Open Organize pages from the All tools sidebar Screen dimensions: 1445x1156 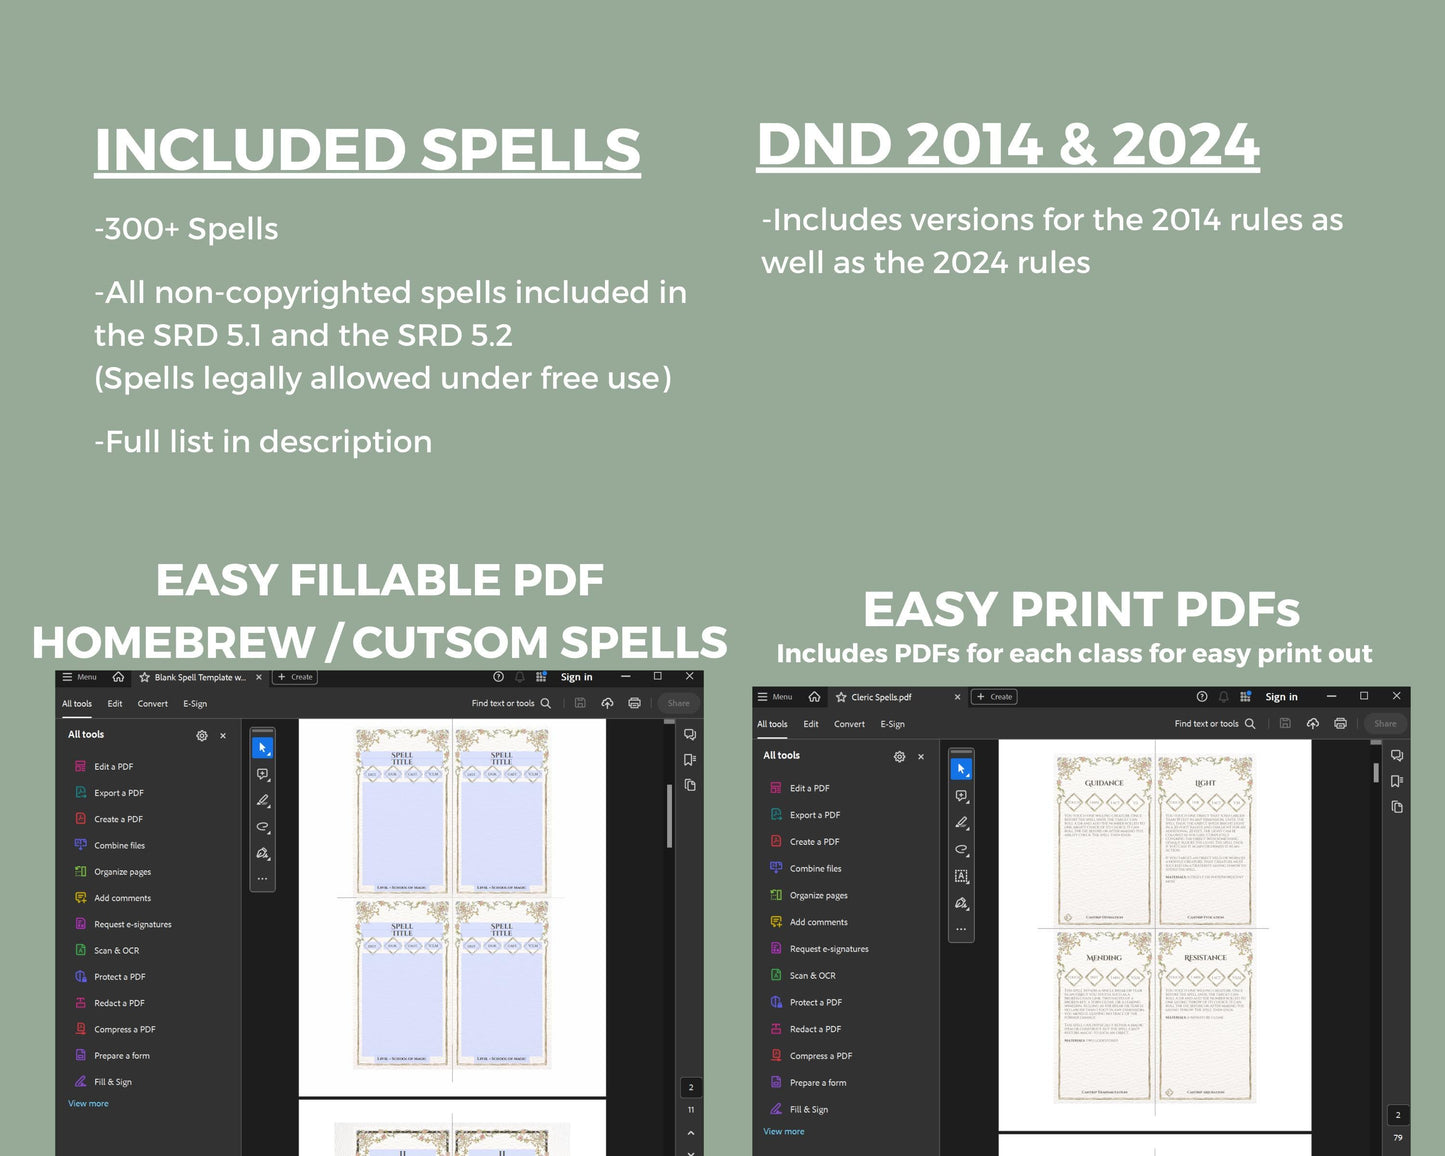pyautogui.click(x=122, y=871)
